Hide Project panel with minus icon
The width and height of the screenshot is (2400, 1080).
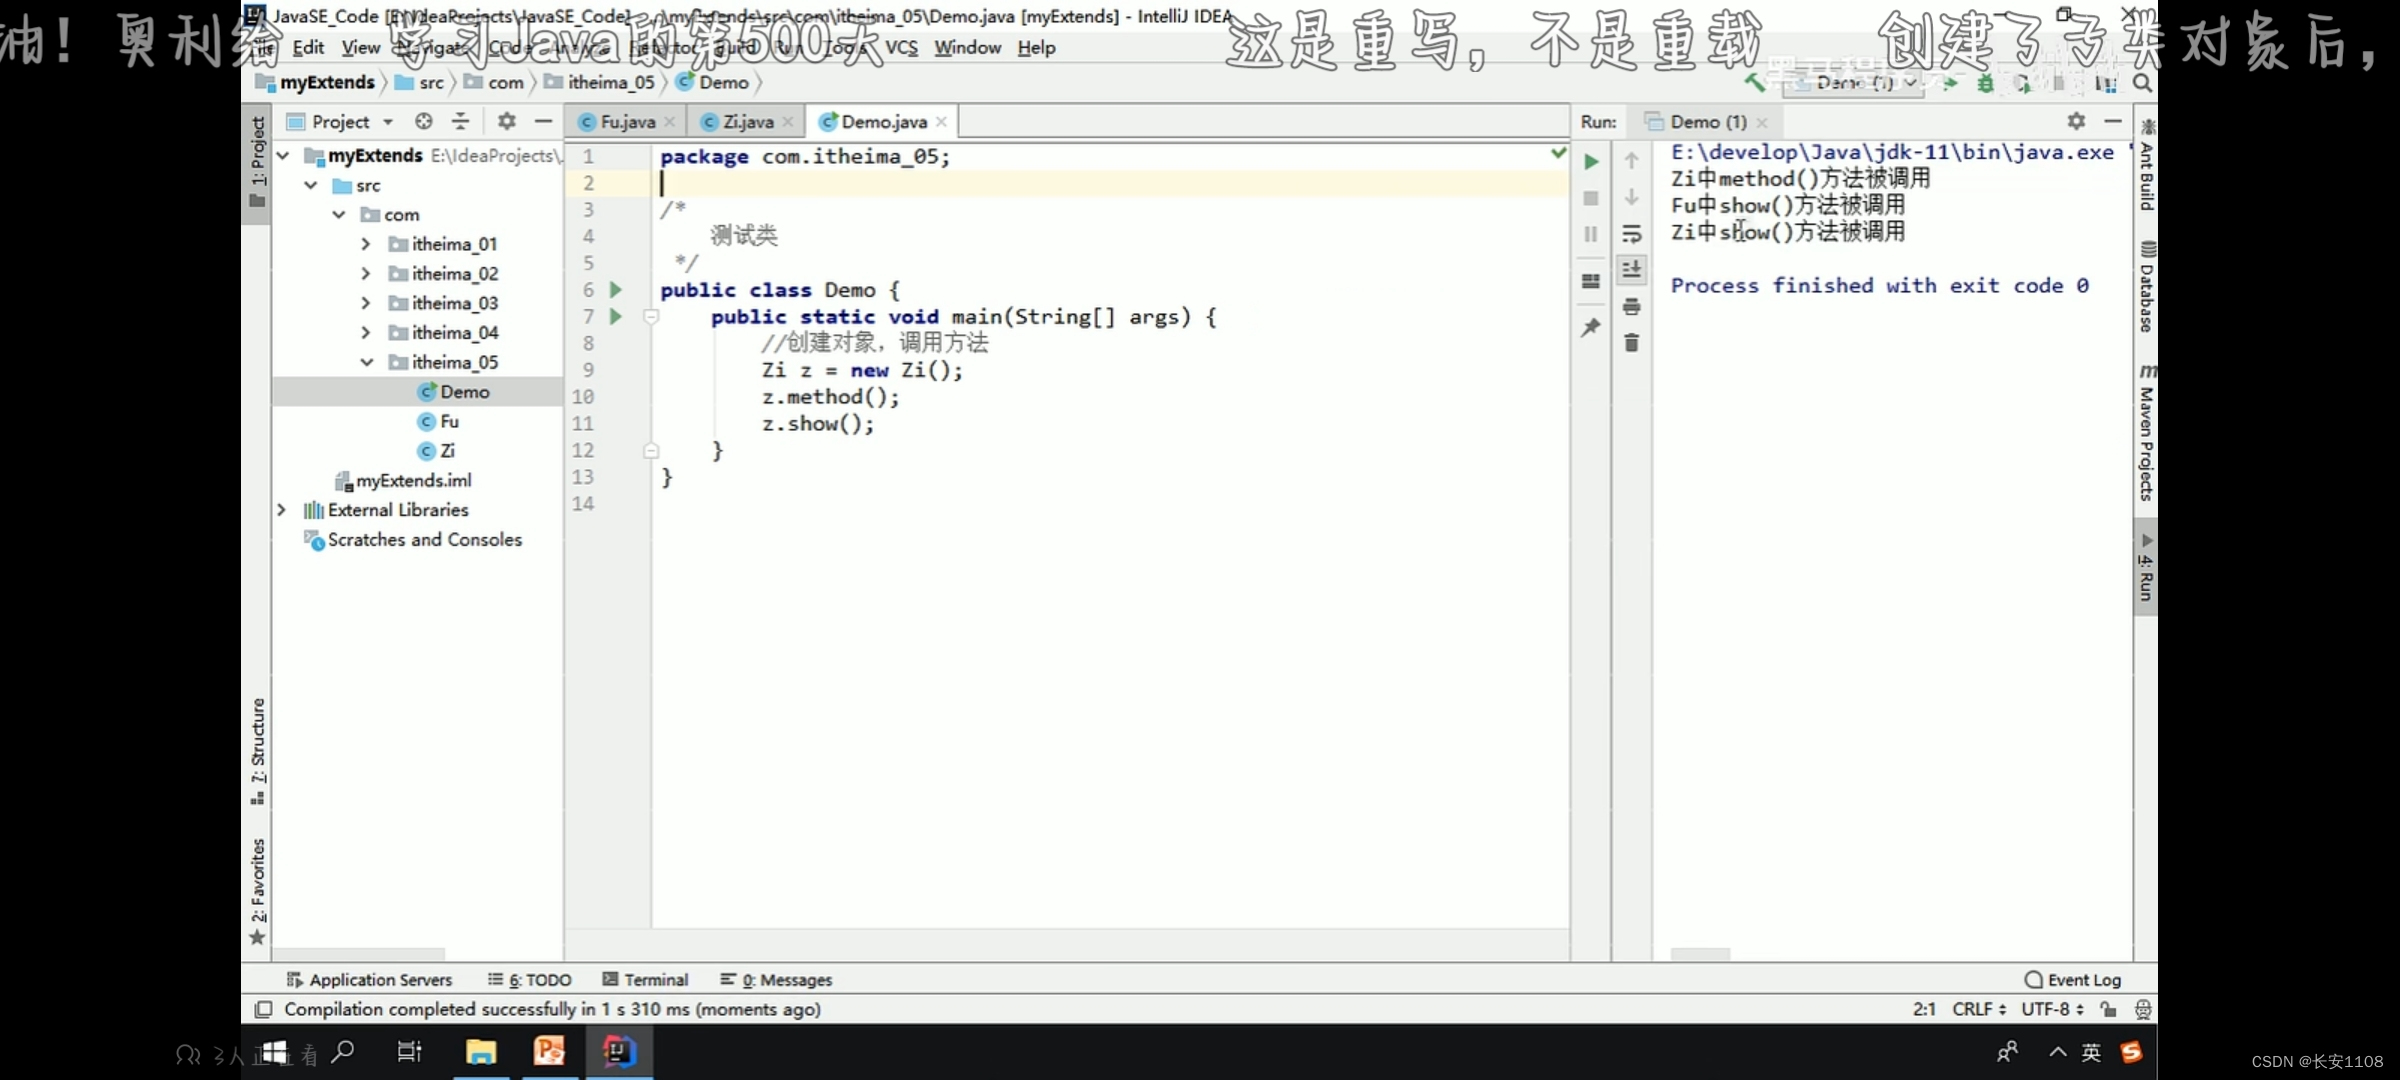tap(543, 121)
